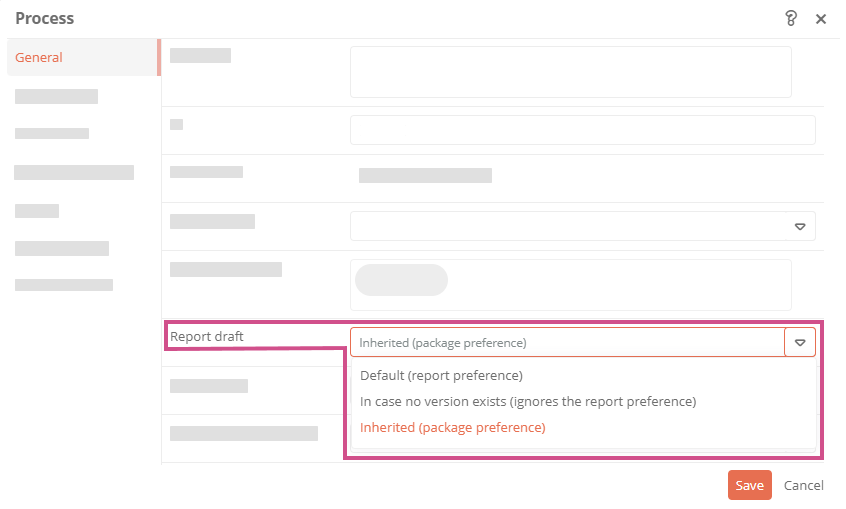Select Default (report preference) option
846x509 pixels.
pos(441,376)
